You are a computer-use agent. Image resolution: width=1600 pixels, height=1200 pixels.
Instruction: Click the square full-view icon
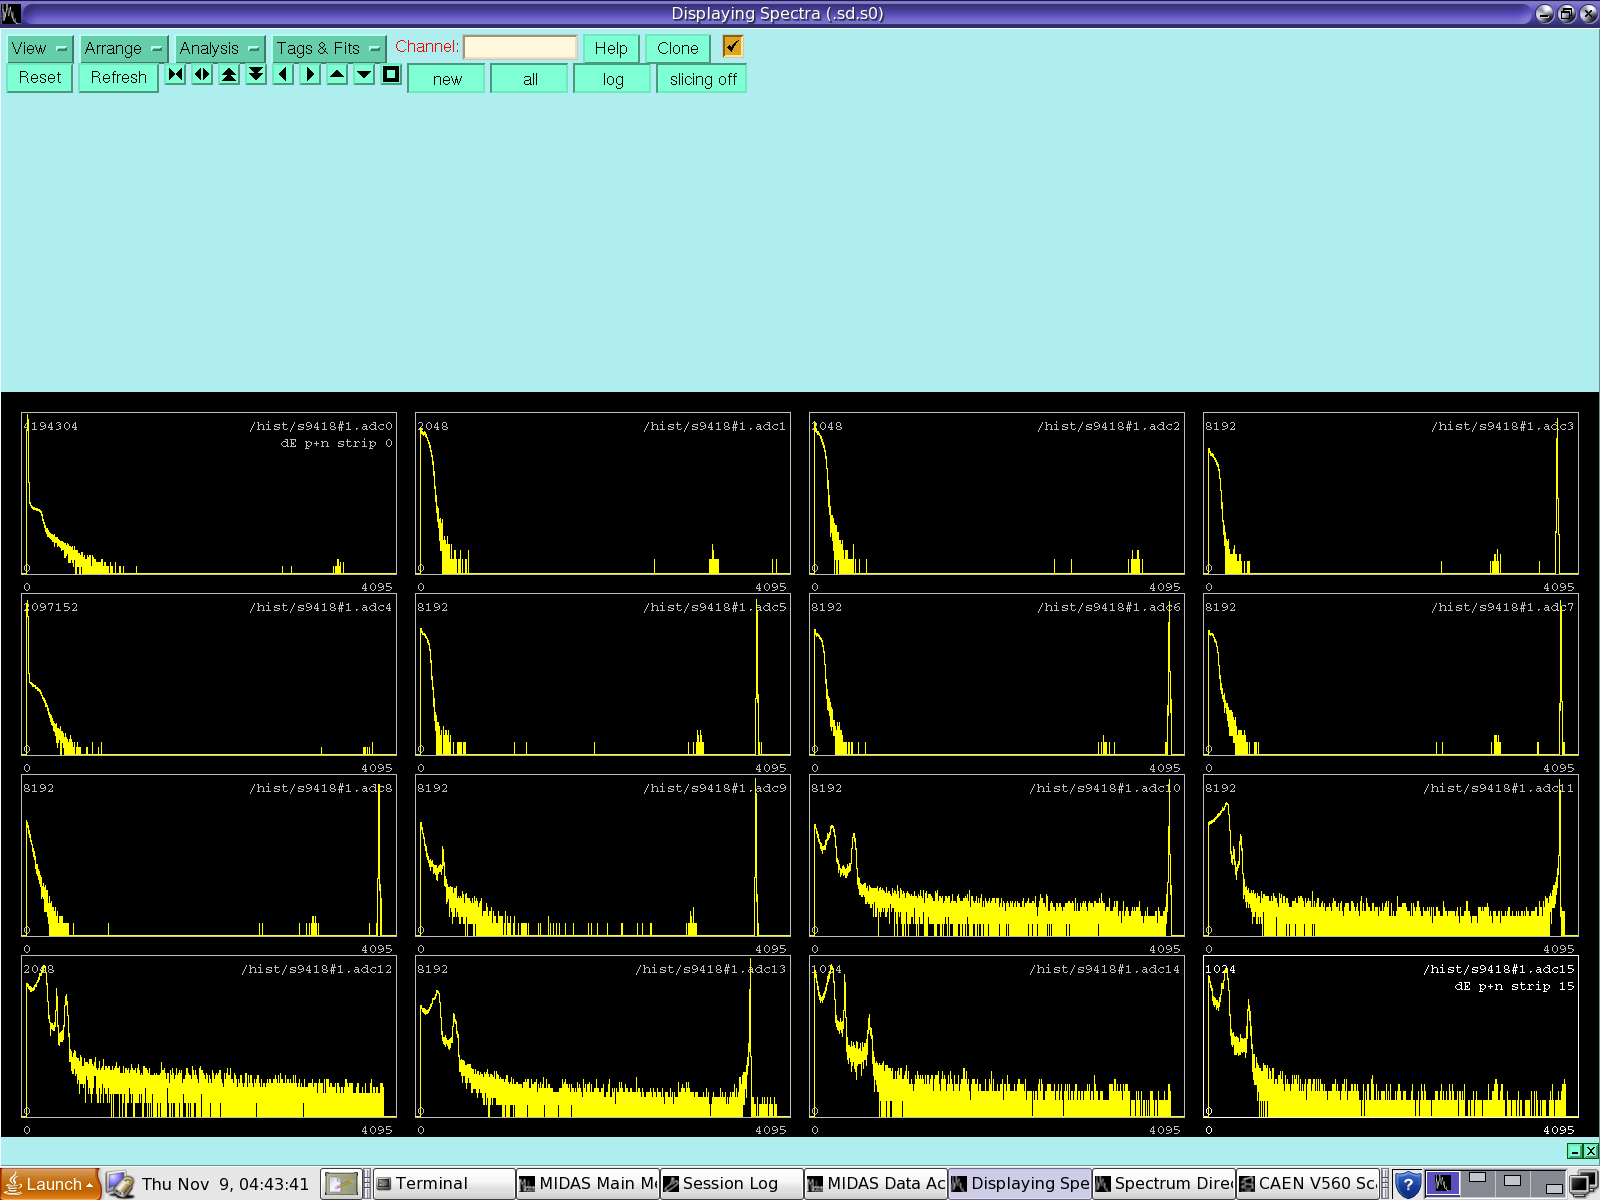coord(391,75)
